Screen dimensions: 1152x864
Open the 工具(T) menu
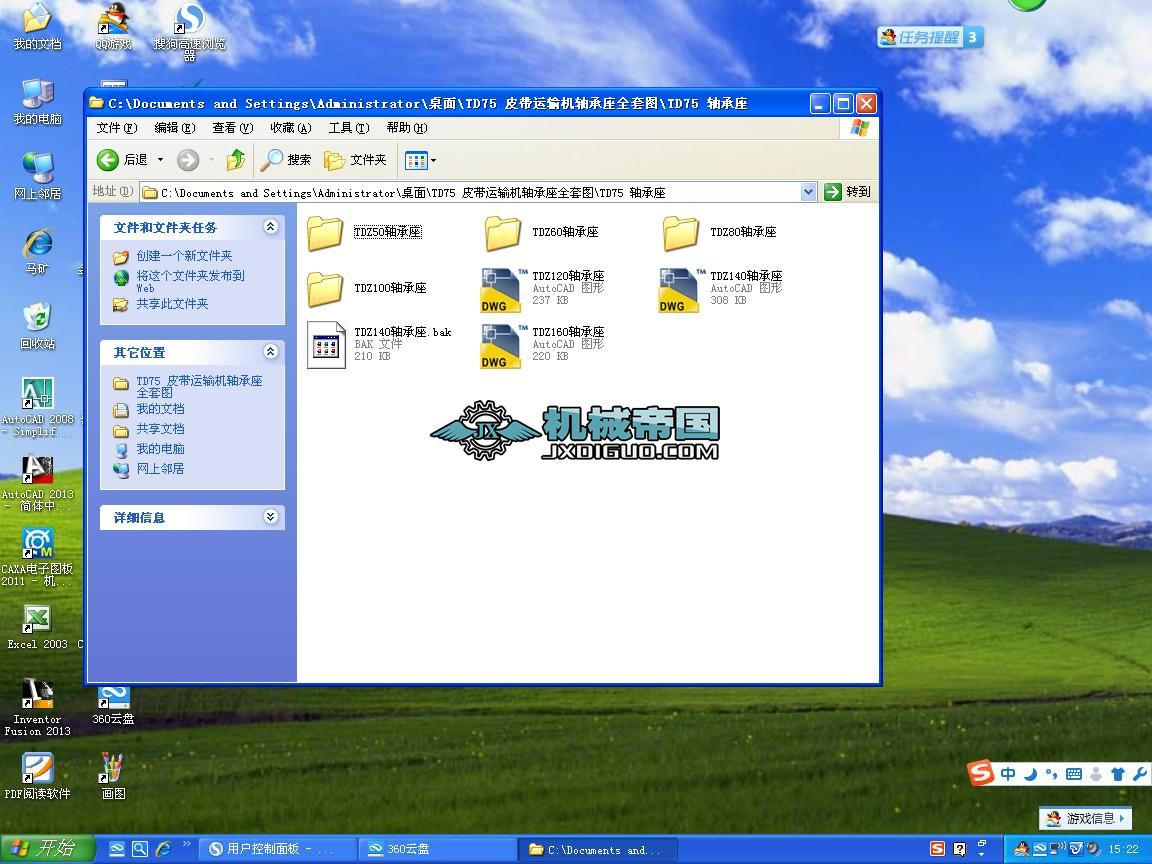coord(349,128)
